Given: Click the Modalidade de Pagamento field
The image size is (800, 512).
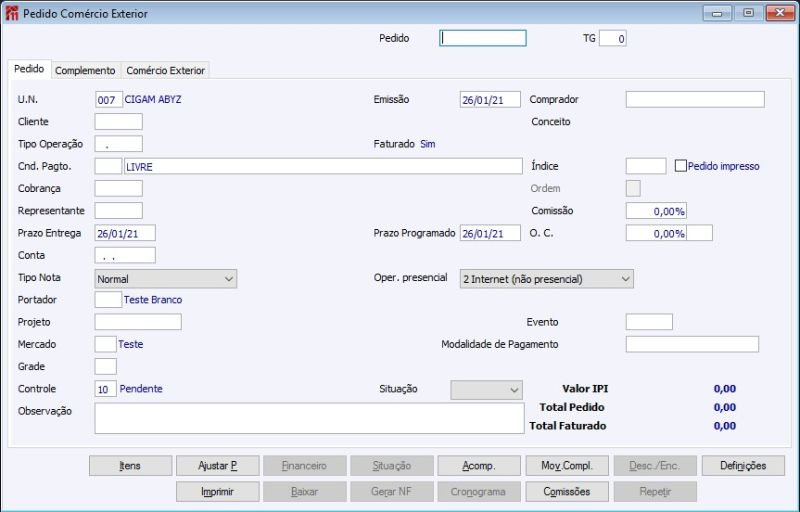Looking at the screenshot, I should [692, 344].
